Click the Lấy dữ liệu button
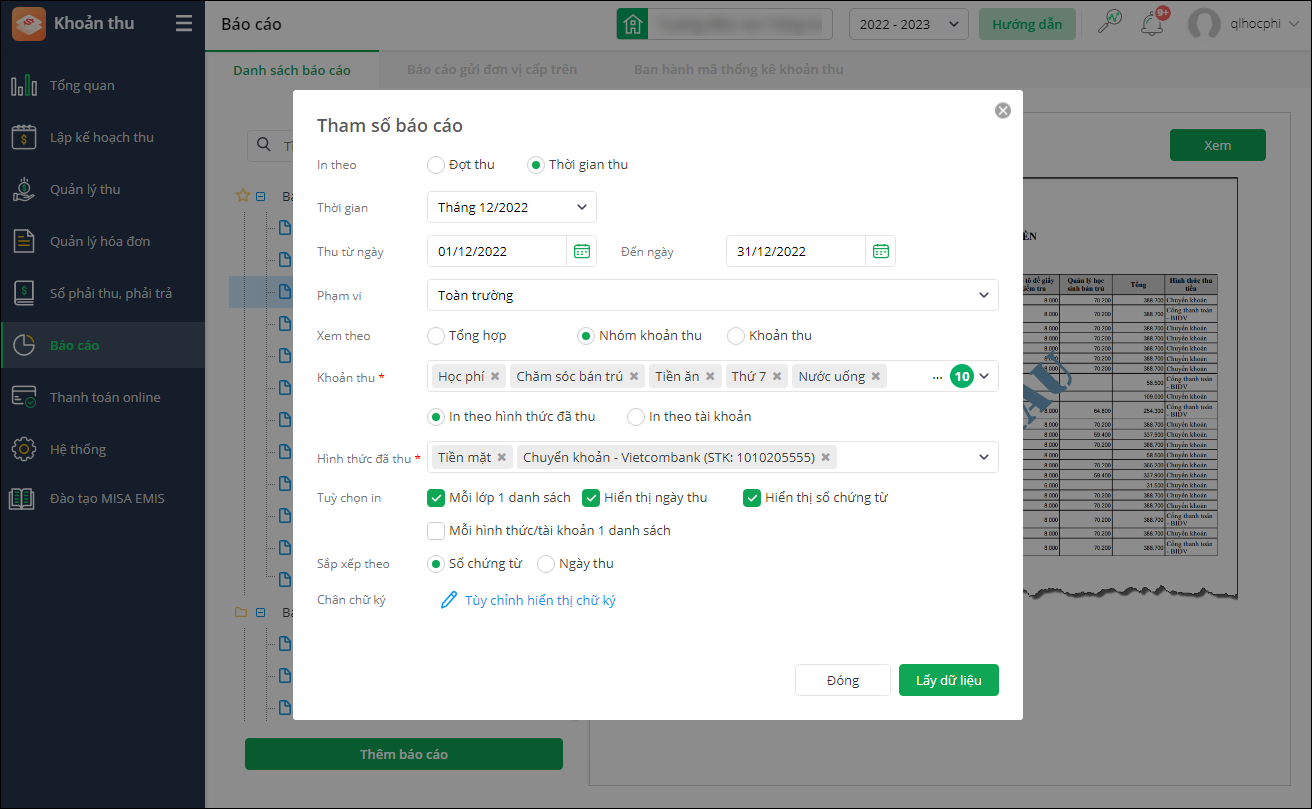This screenshot has height=809, width=1312. [949, 680]
